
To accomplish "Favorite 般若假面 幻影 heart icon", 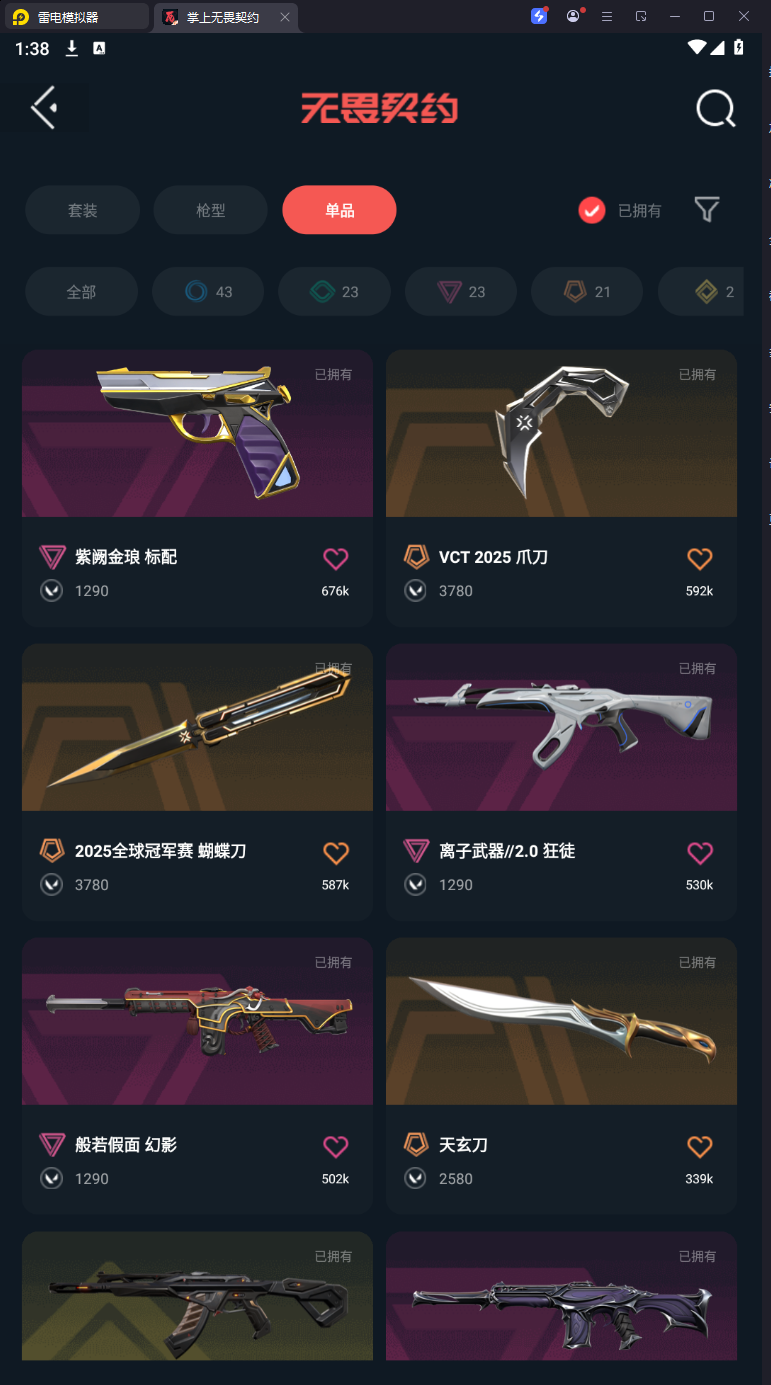I will click(336, 1147).
